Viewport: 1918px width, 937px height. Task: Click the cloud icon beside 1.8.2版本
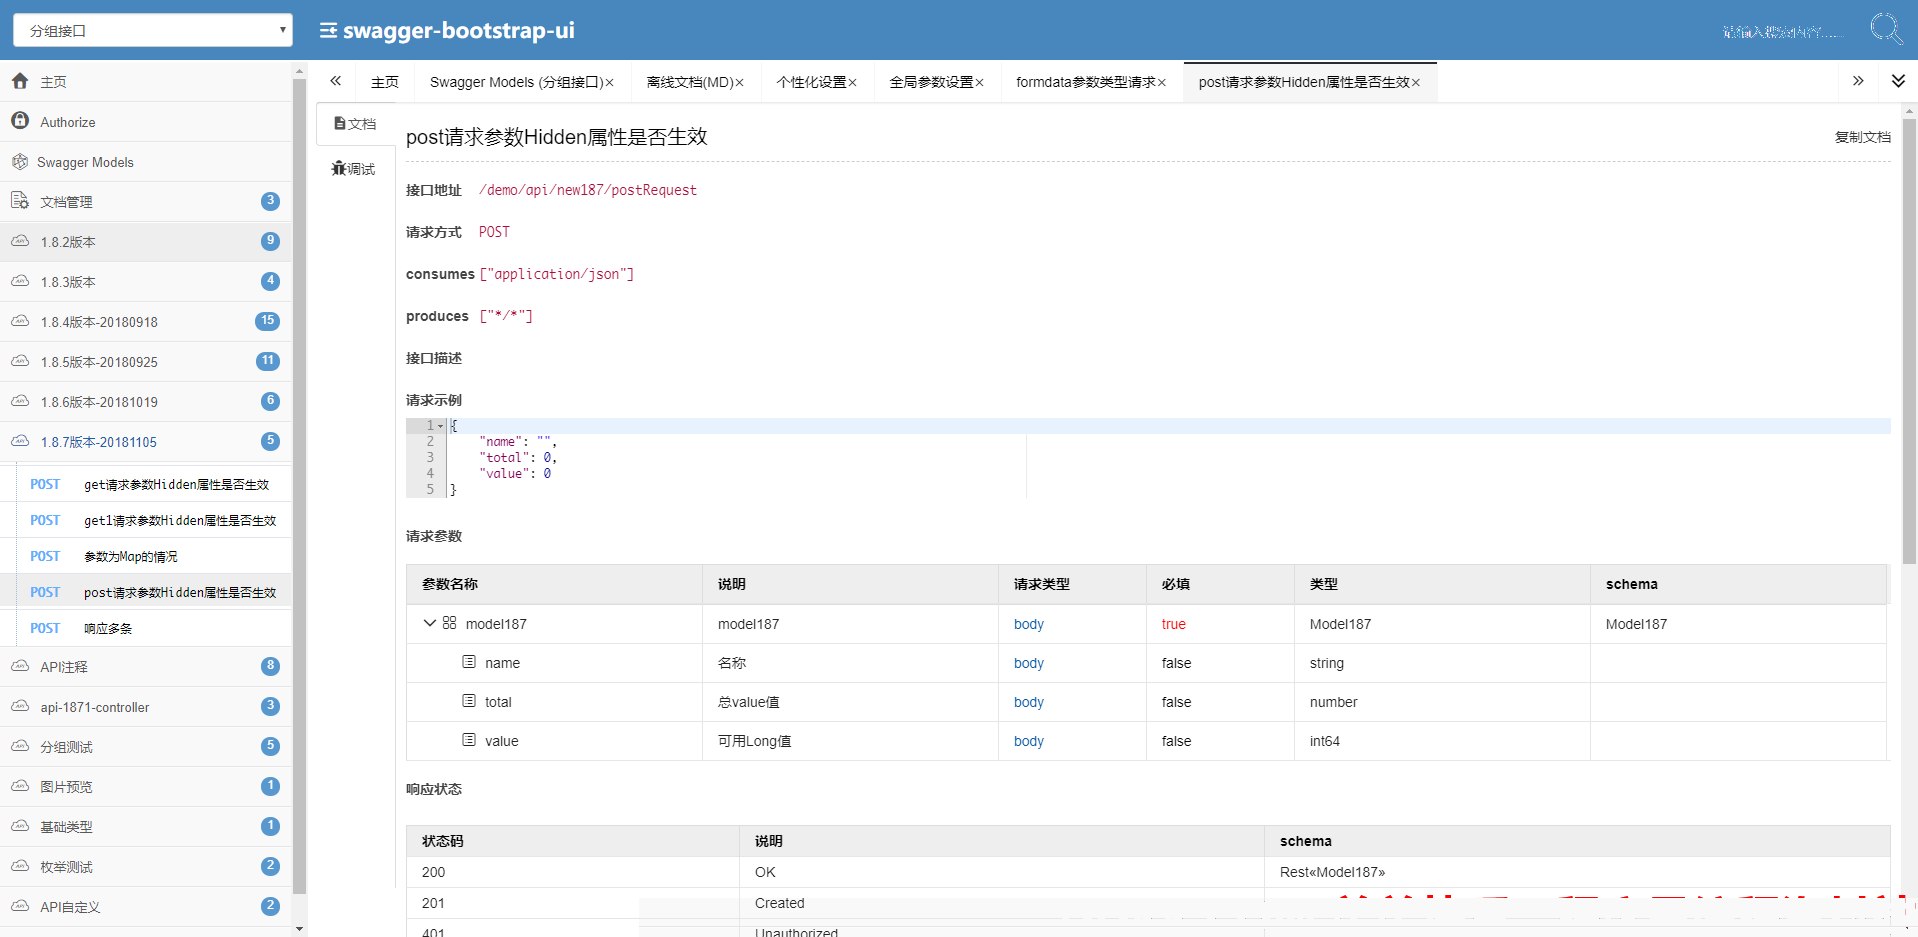pos(20,241)
